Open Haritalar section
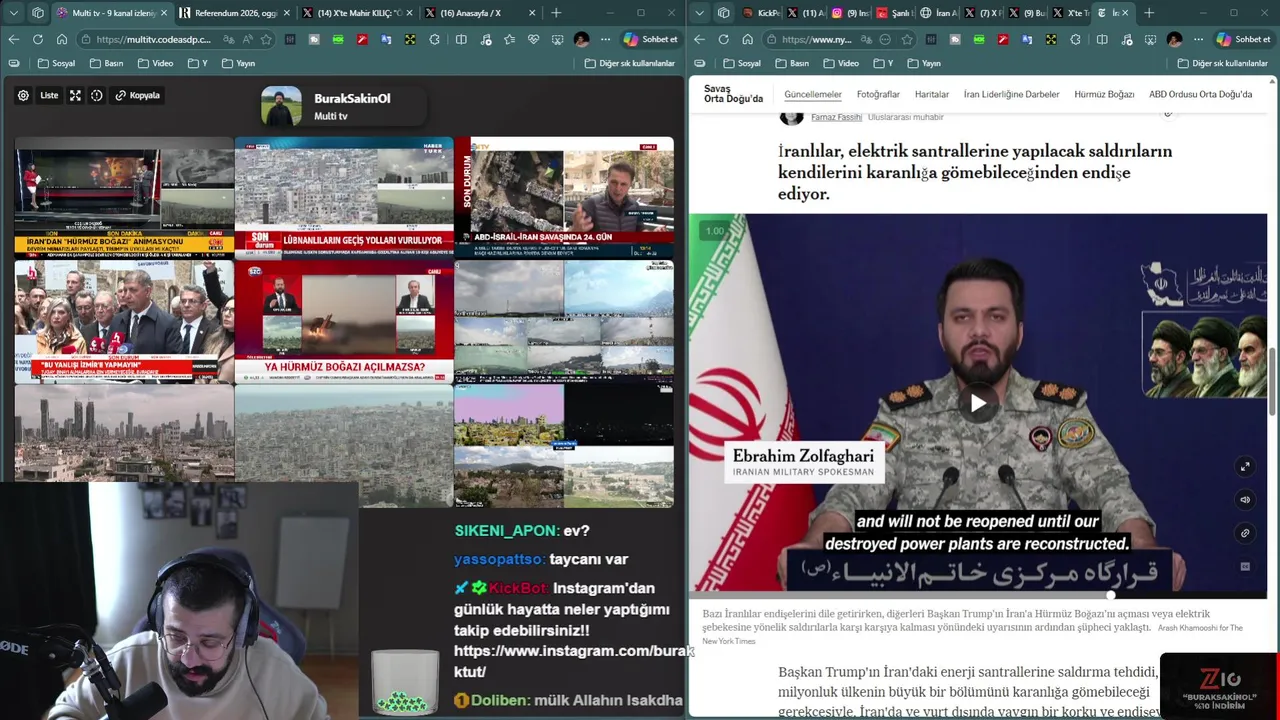The height and width of the screenshot is (720, 1280). coord(932,94)
